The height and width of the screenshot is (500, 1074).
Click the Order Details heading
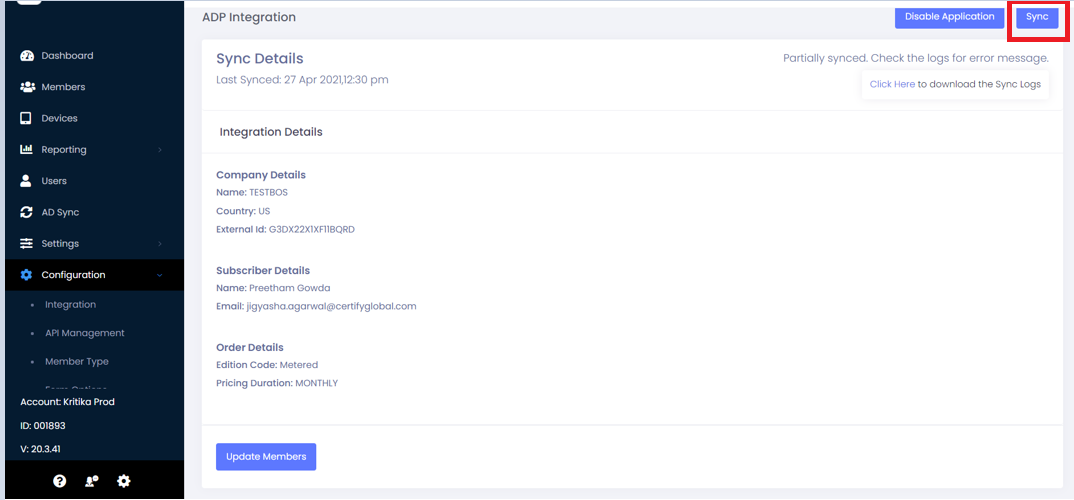click(x=250, y=347)
